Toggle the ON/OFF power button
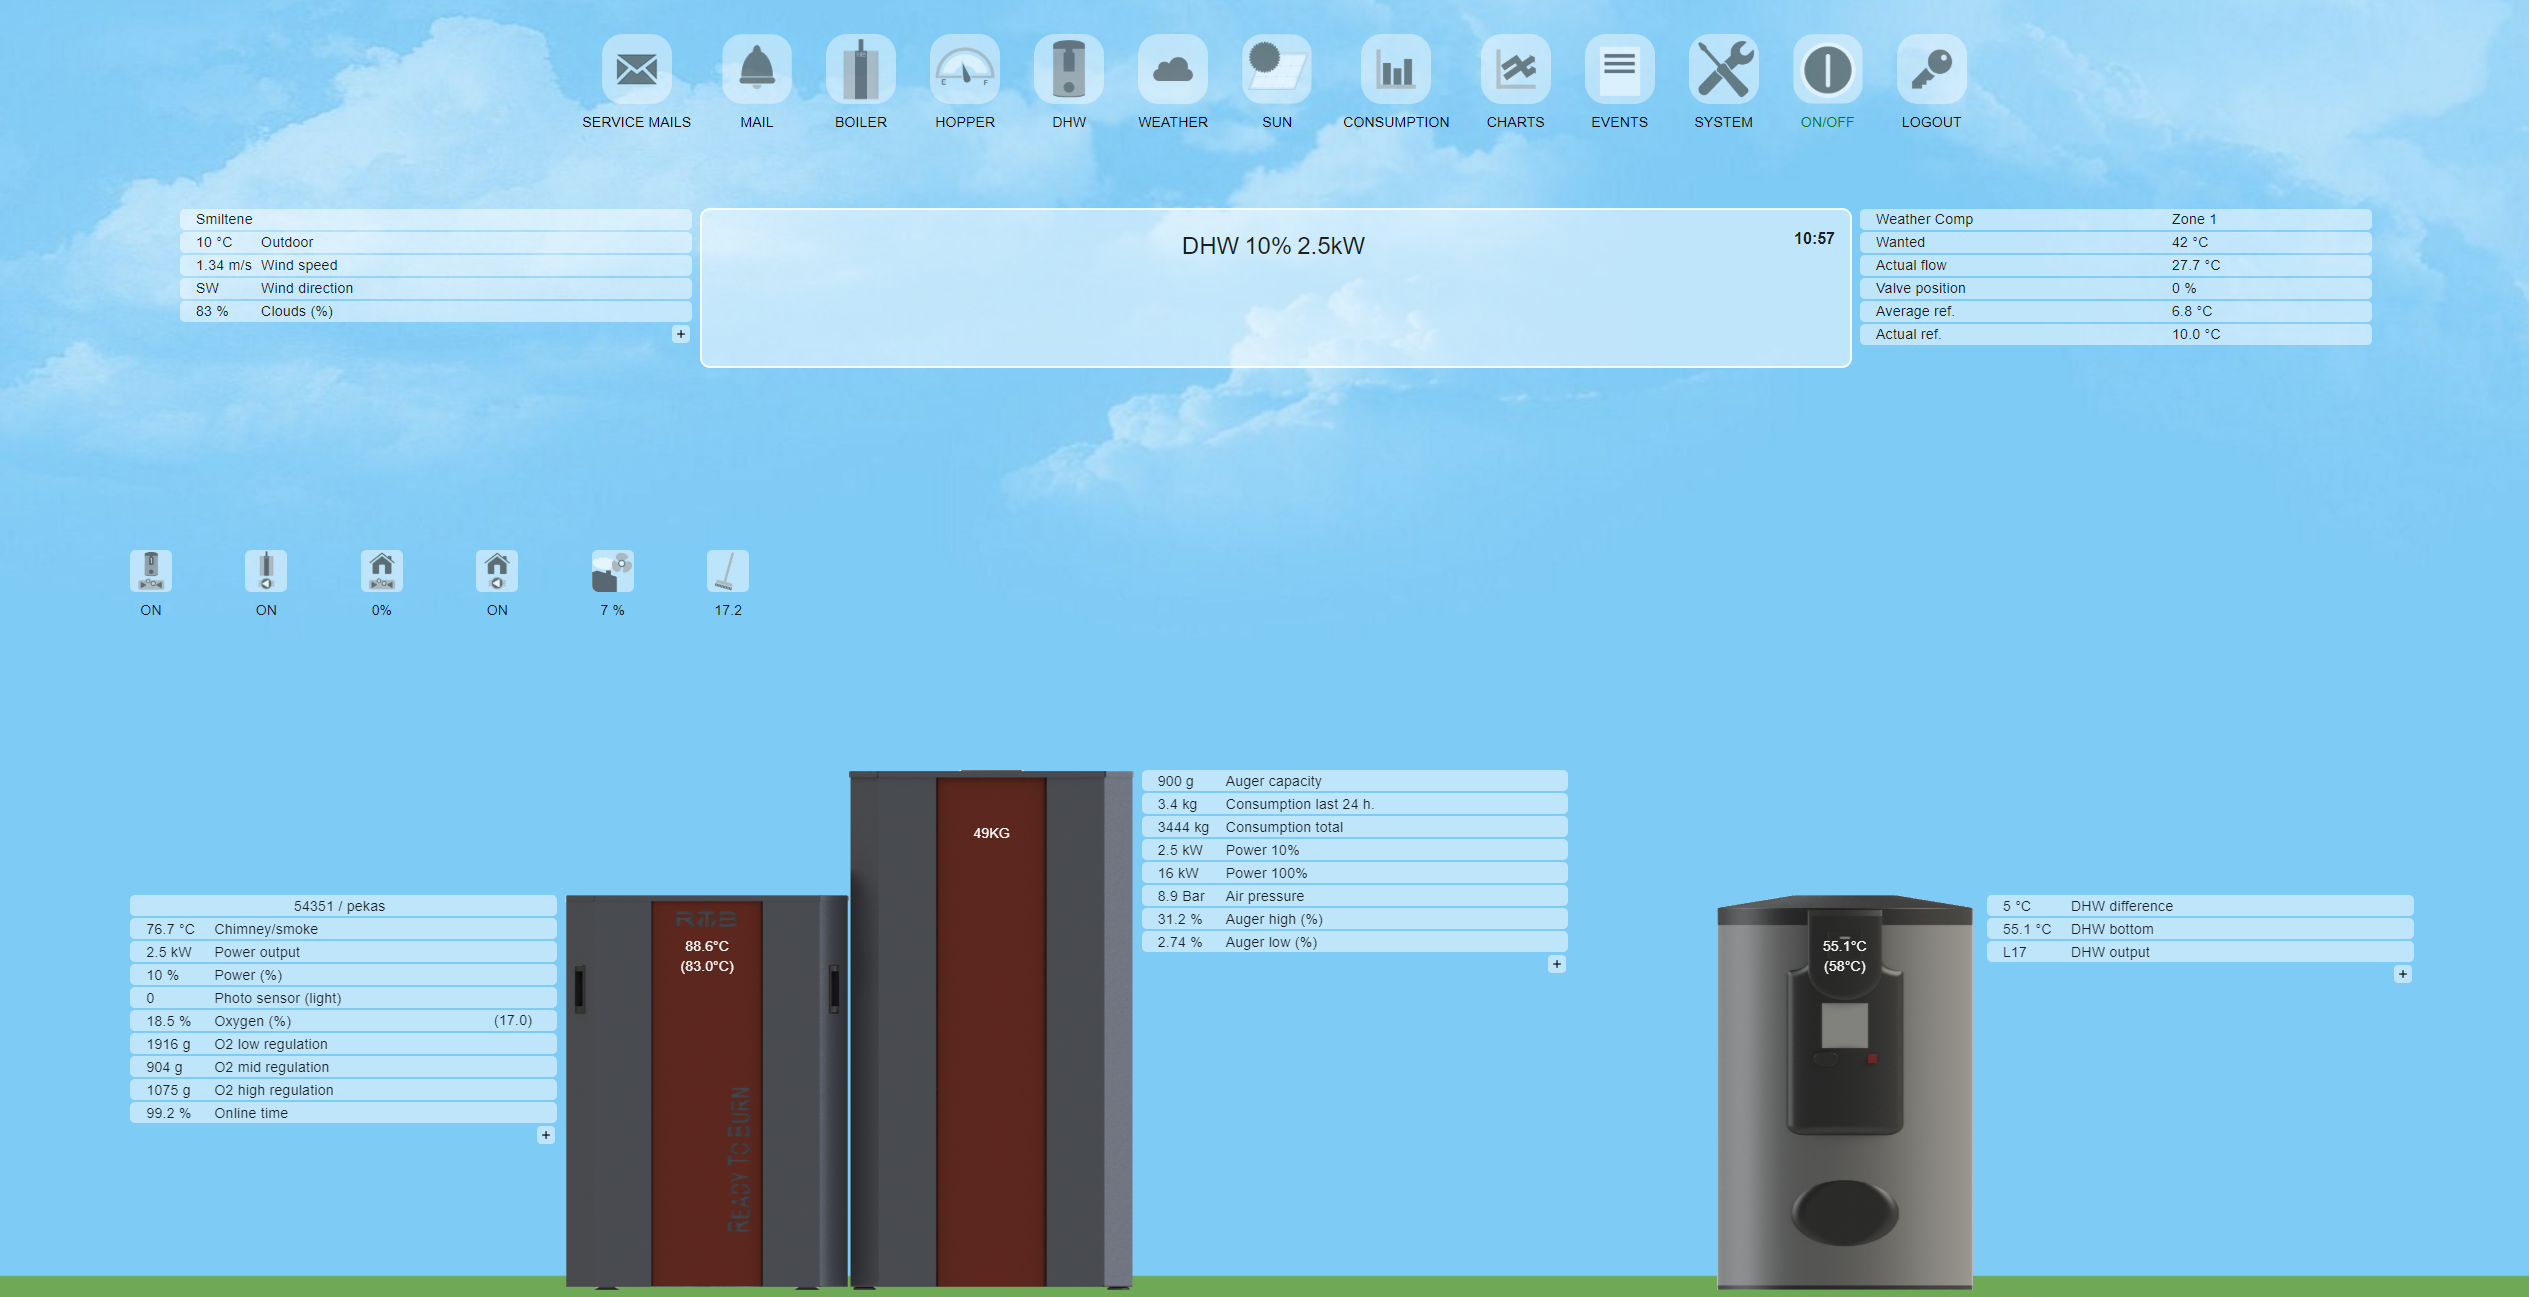Screen dimensions: 2529x1297 [x=1827, y=70]
